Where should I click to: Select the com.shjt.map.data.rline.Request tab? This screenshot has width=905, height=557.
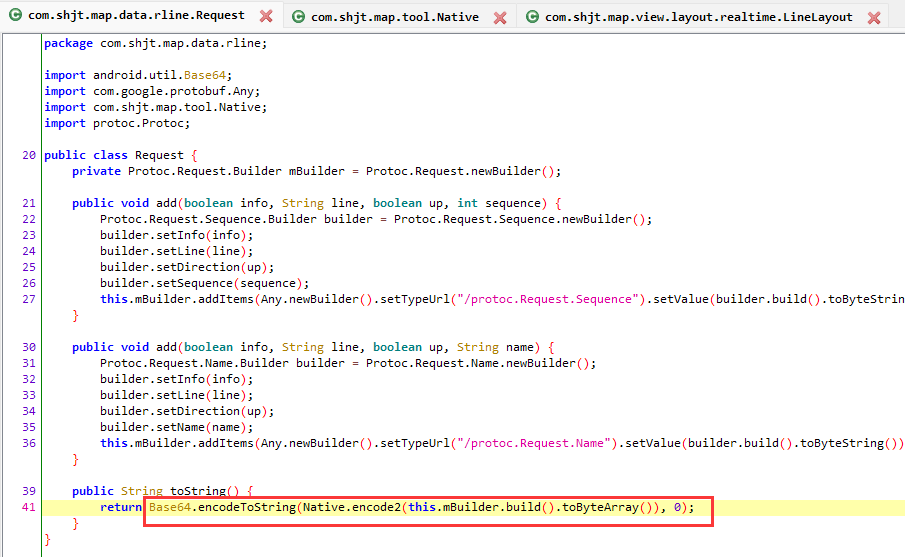[135, 16]
